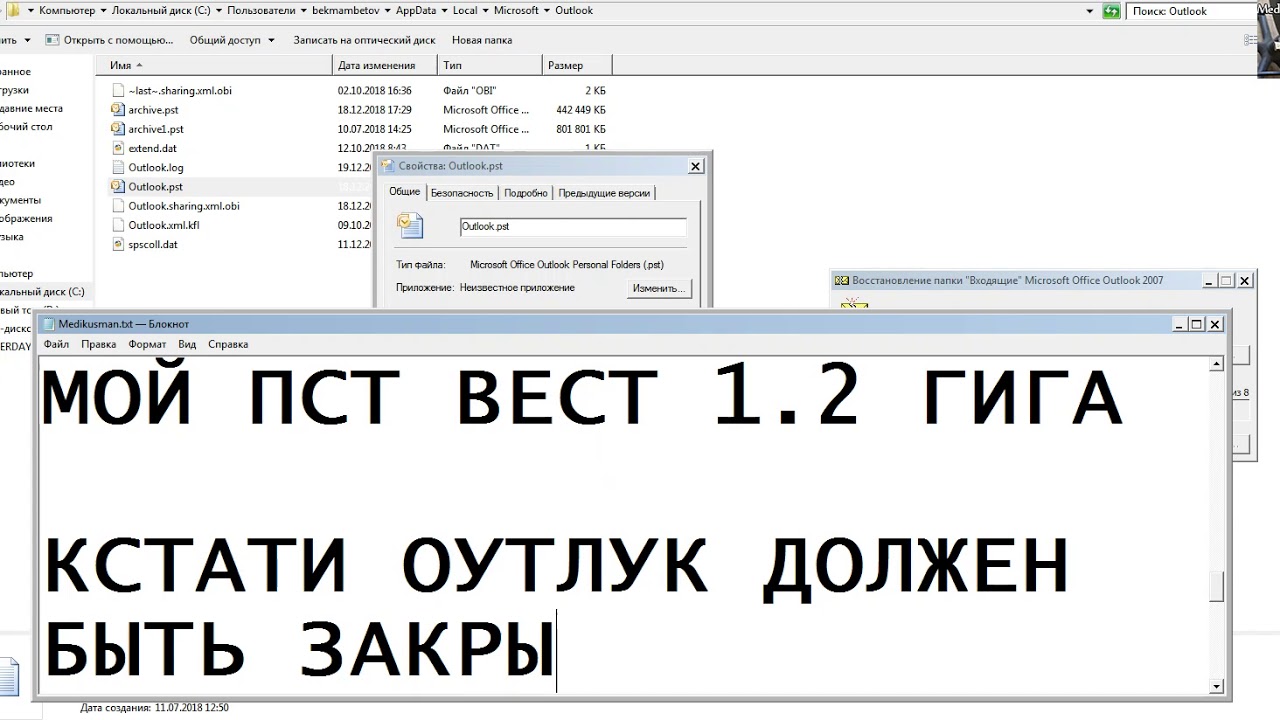Switch to the Общие tab in properties
This screenshot has width=1280, height=720.
click(x=404, y=192)
